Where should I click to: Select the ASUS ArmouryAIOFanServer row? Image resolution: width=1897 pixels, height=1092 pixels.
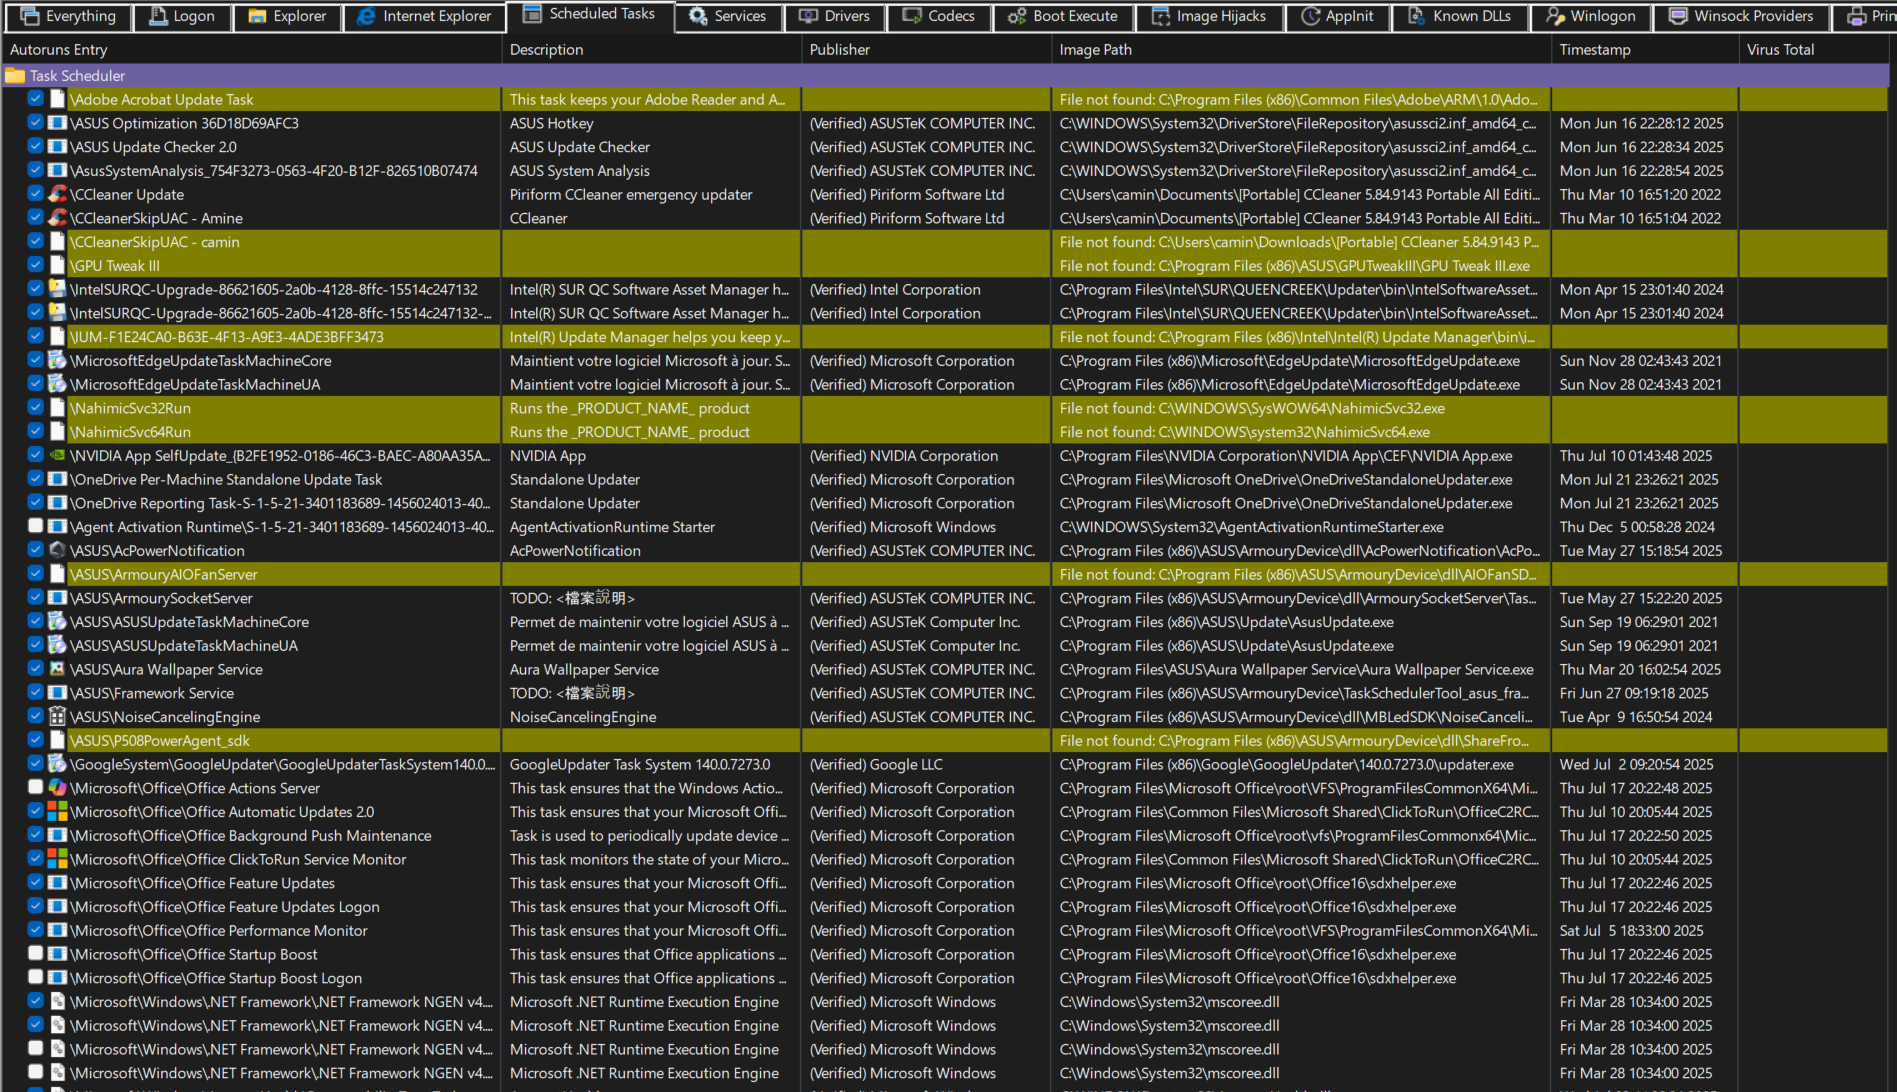945,574
